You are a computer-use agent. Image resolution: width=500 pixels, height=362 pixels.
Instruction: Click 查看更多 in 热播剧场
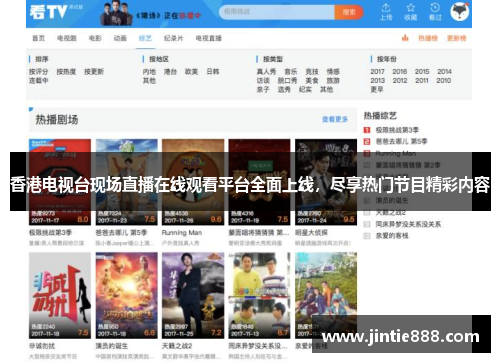point(335,119)
